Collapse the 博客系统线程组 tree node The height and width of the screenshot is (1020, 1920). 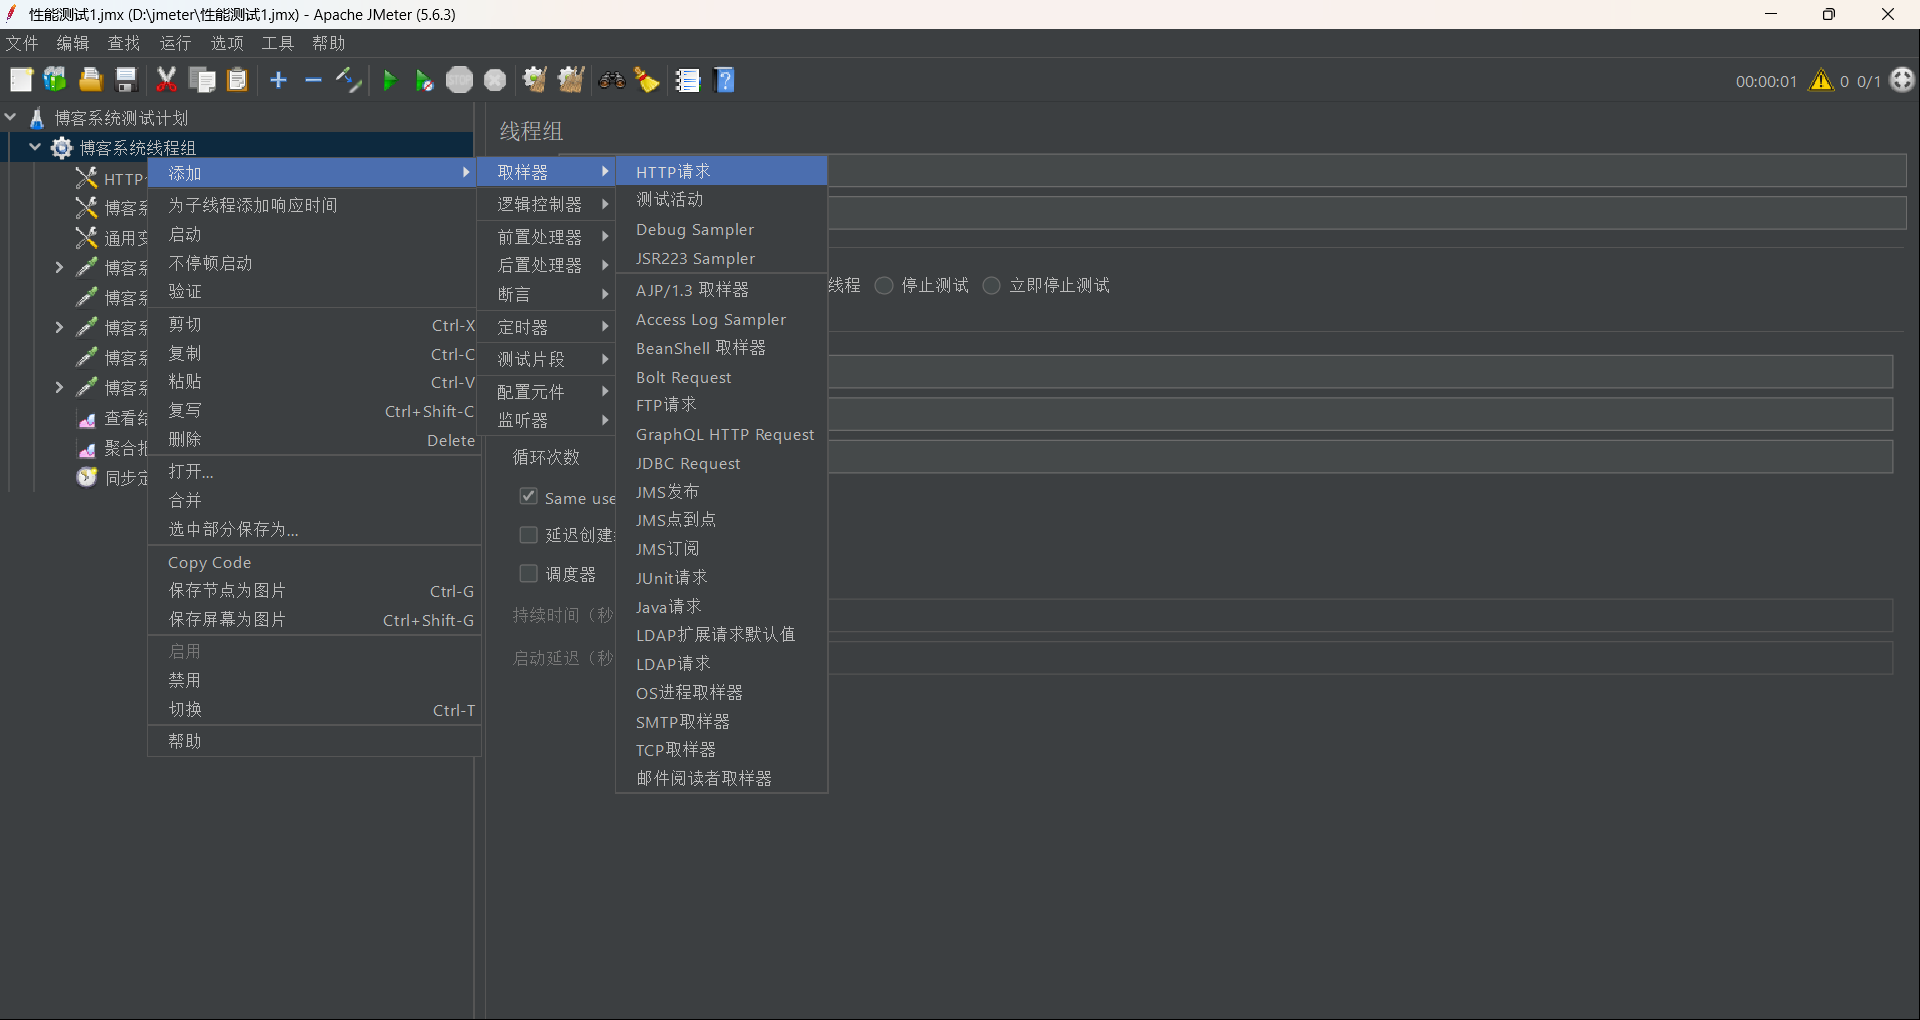(35, 147)
